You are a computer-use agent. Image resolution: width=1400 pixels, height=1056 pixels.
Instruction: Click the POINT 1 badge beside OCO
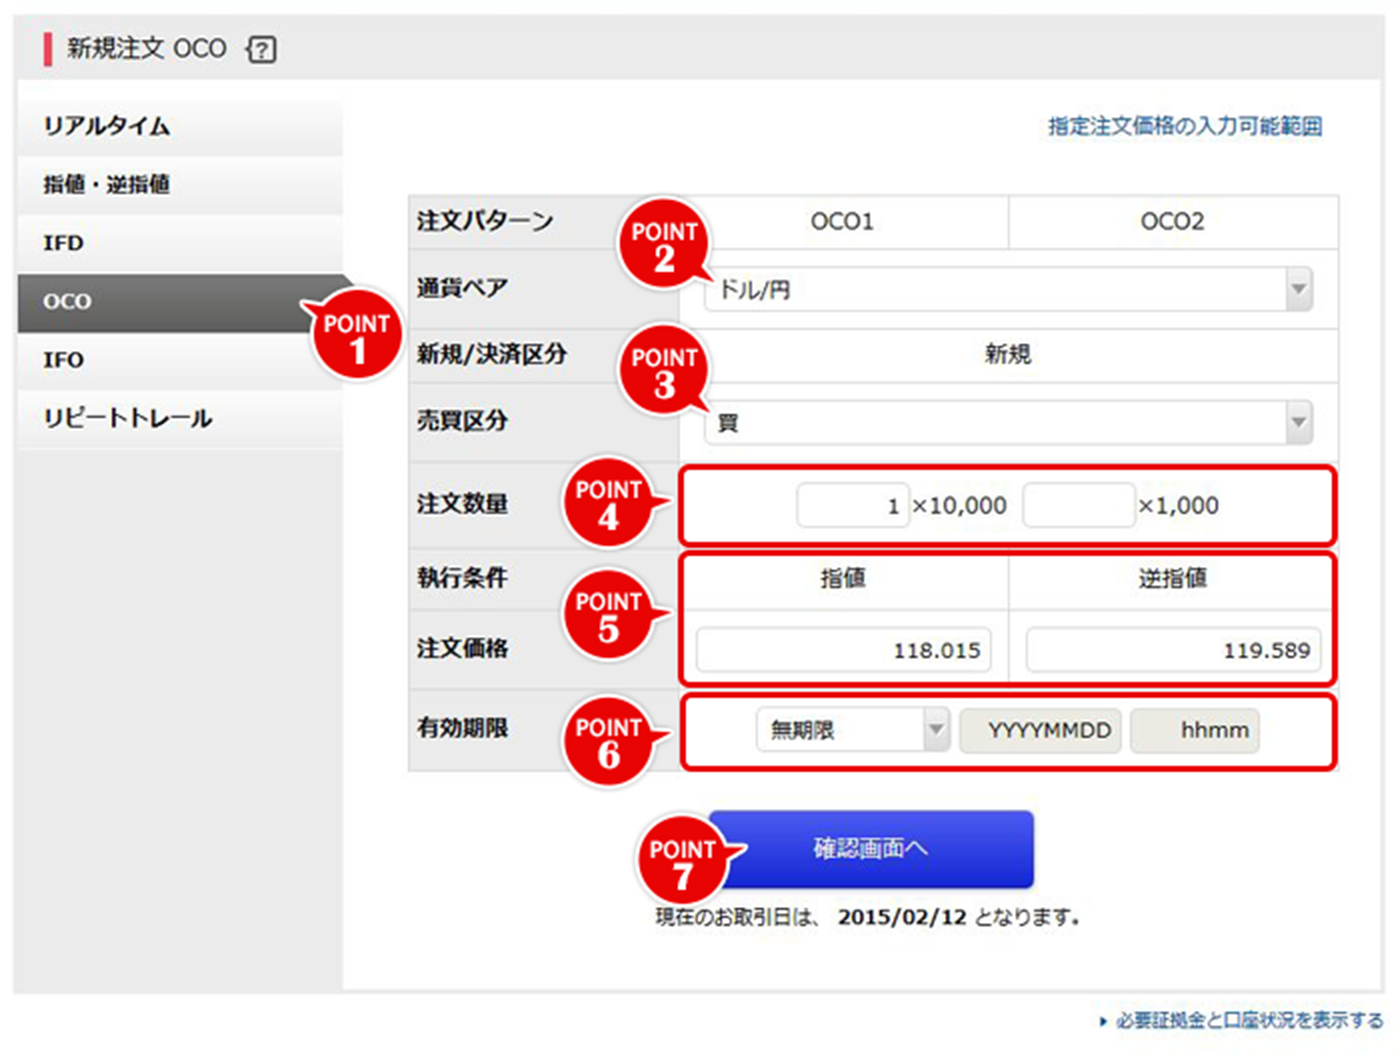[356, 337]
